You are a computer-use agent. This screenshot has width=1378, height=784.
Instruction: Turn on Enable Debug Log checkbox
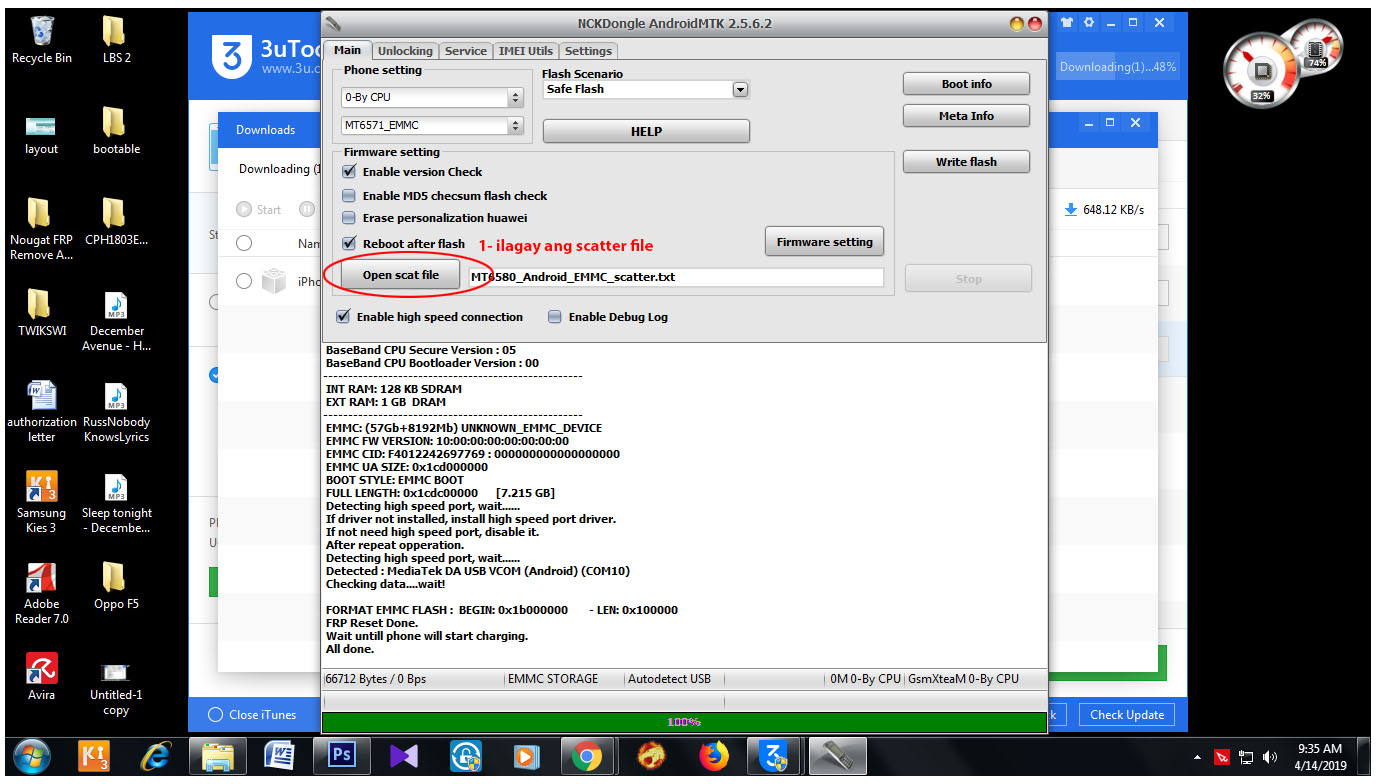pos(555,317)
